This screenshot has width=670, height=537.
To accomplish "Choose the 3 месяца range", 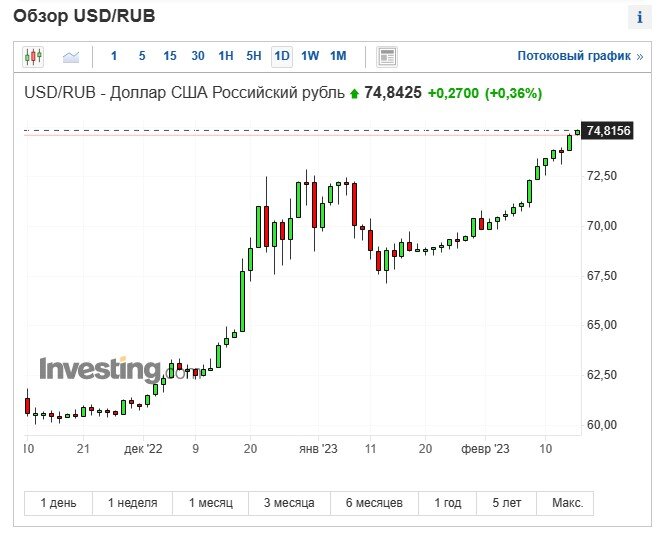I will coord(289,503).
